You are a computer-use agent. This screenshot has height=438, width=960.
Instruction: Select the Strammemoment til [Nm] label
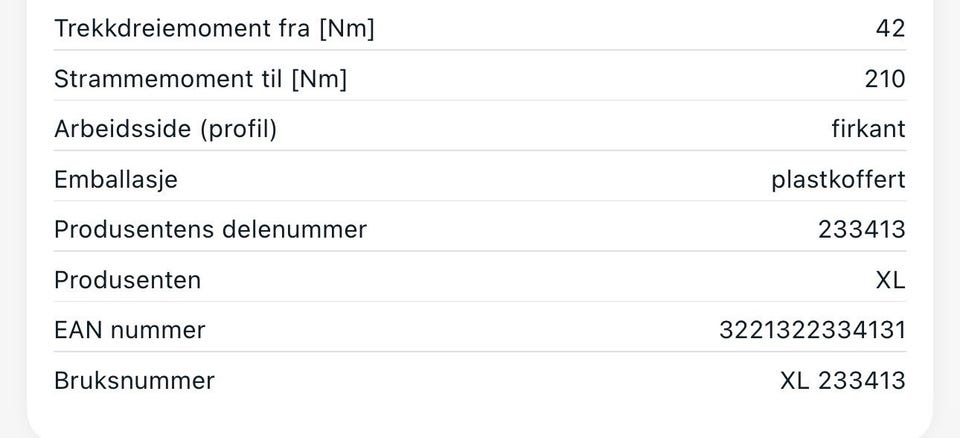tap(200, 79)
